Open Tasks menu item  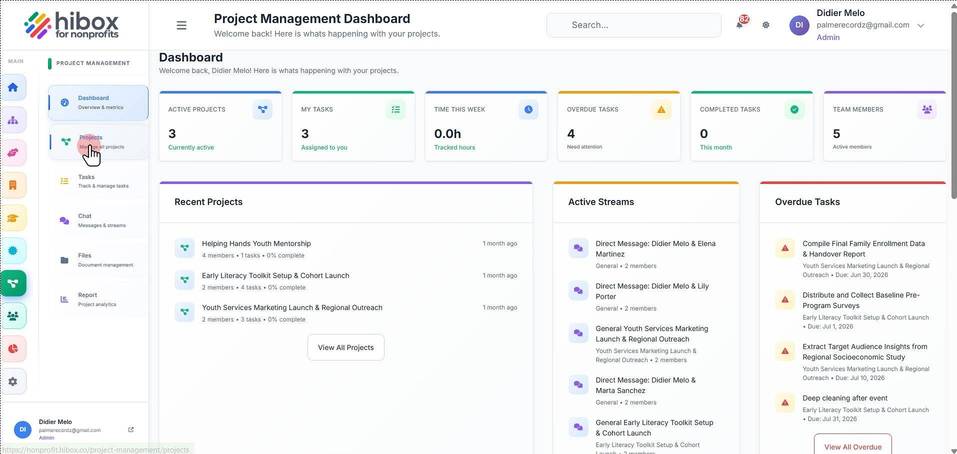point(98,181)
